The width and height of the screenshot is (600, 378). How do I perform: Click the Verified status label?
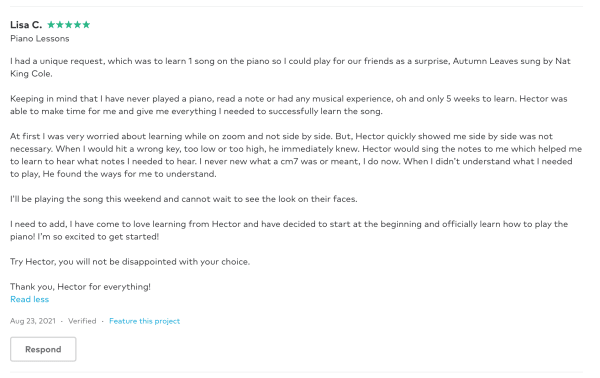(82, 321)
